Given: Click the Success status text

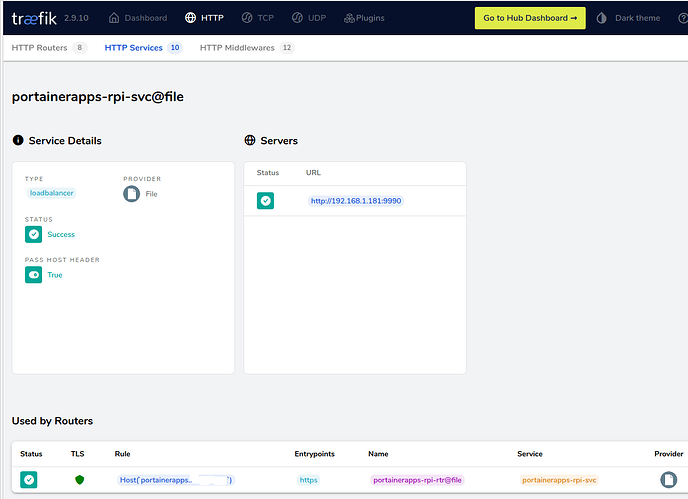Looking at the screenshot, I should (x=61, y=235).
